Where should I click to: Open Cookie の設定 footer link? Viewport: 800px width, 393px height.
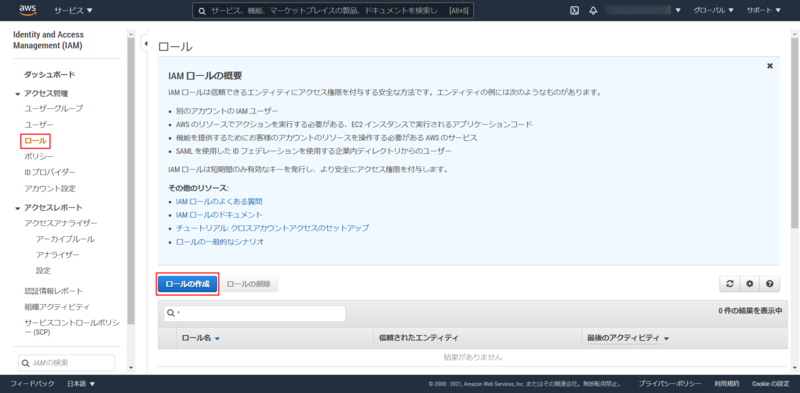tap(771, 384)
